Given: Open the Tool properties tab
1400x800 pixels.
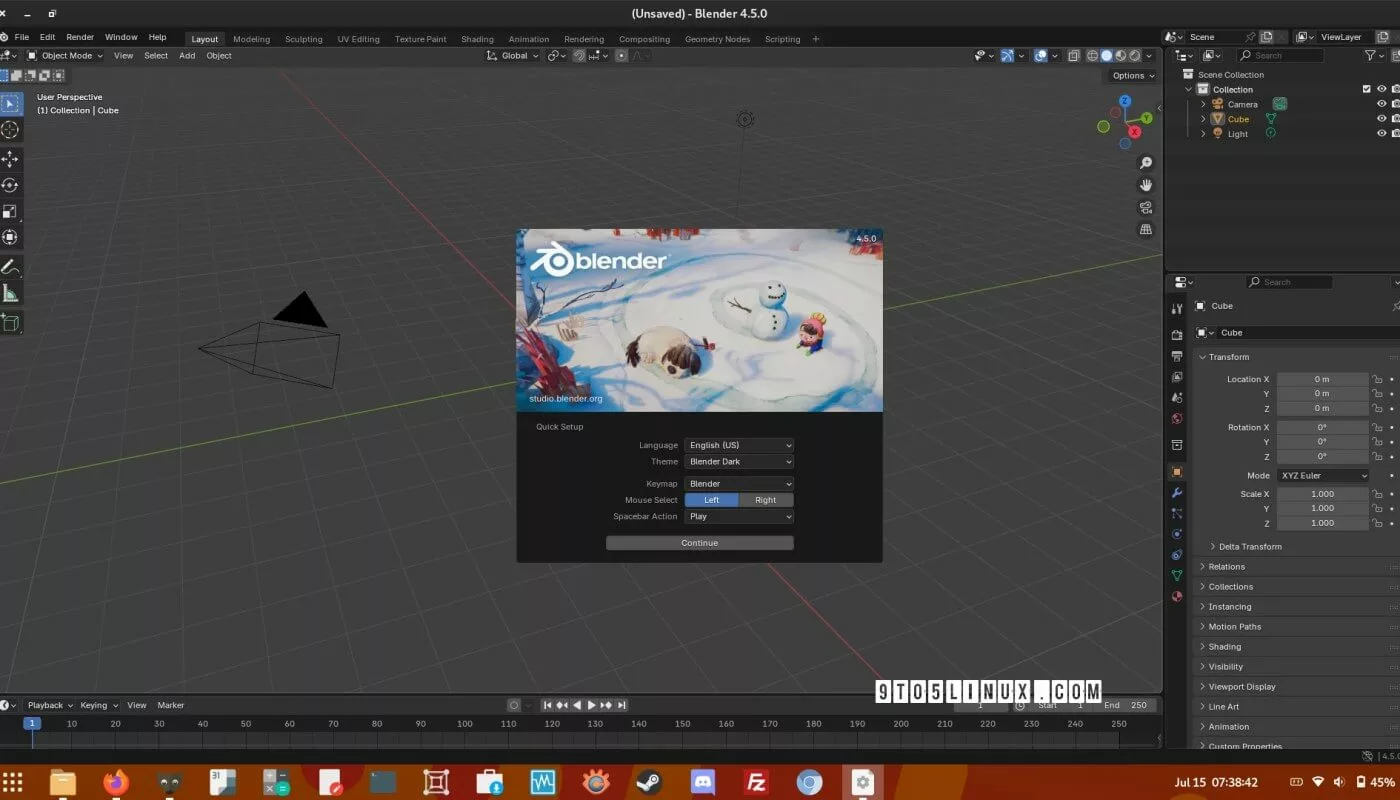Looking at the screenshot, I should 1177,308.
